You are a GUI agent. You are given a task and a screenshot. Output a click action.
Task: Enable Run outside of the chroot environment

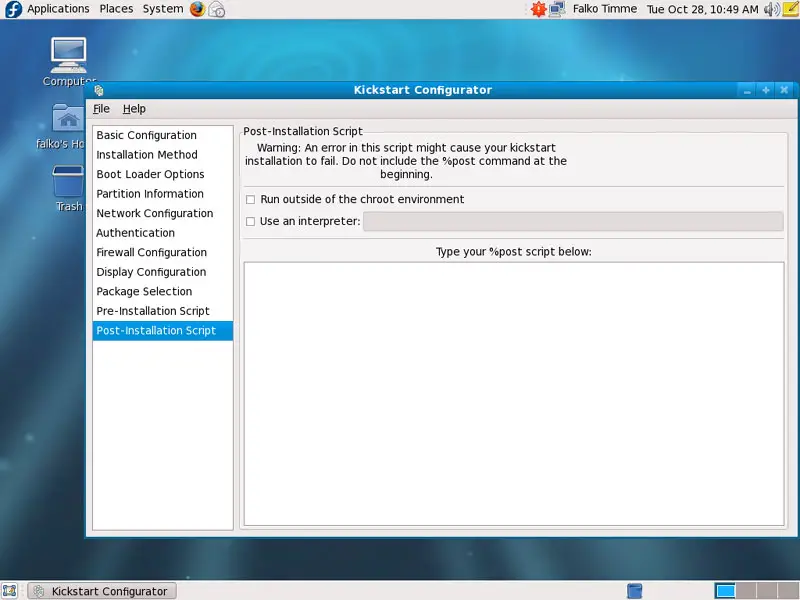click(251, 199)
